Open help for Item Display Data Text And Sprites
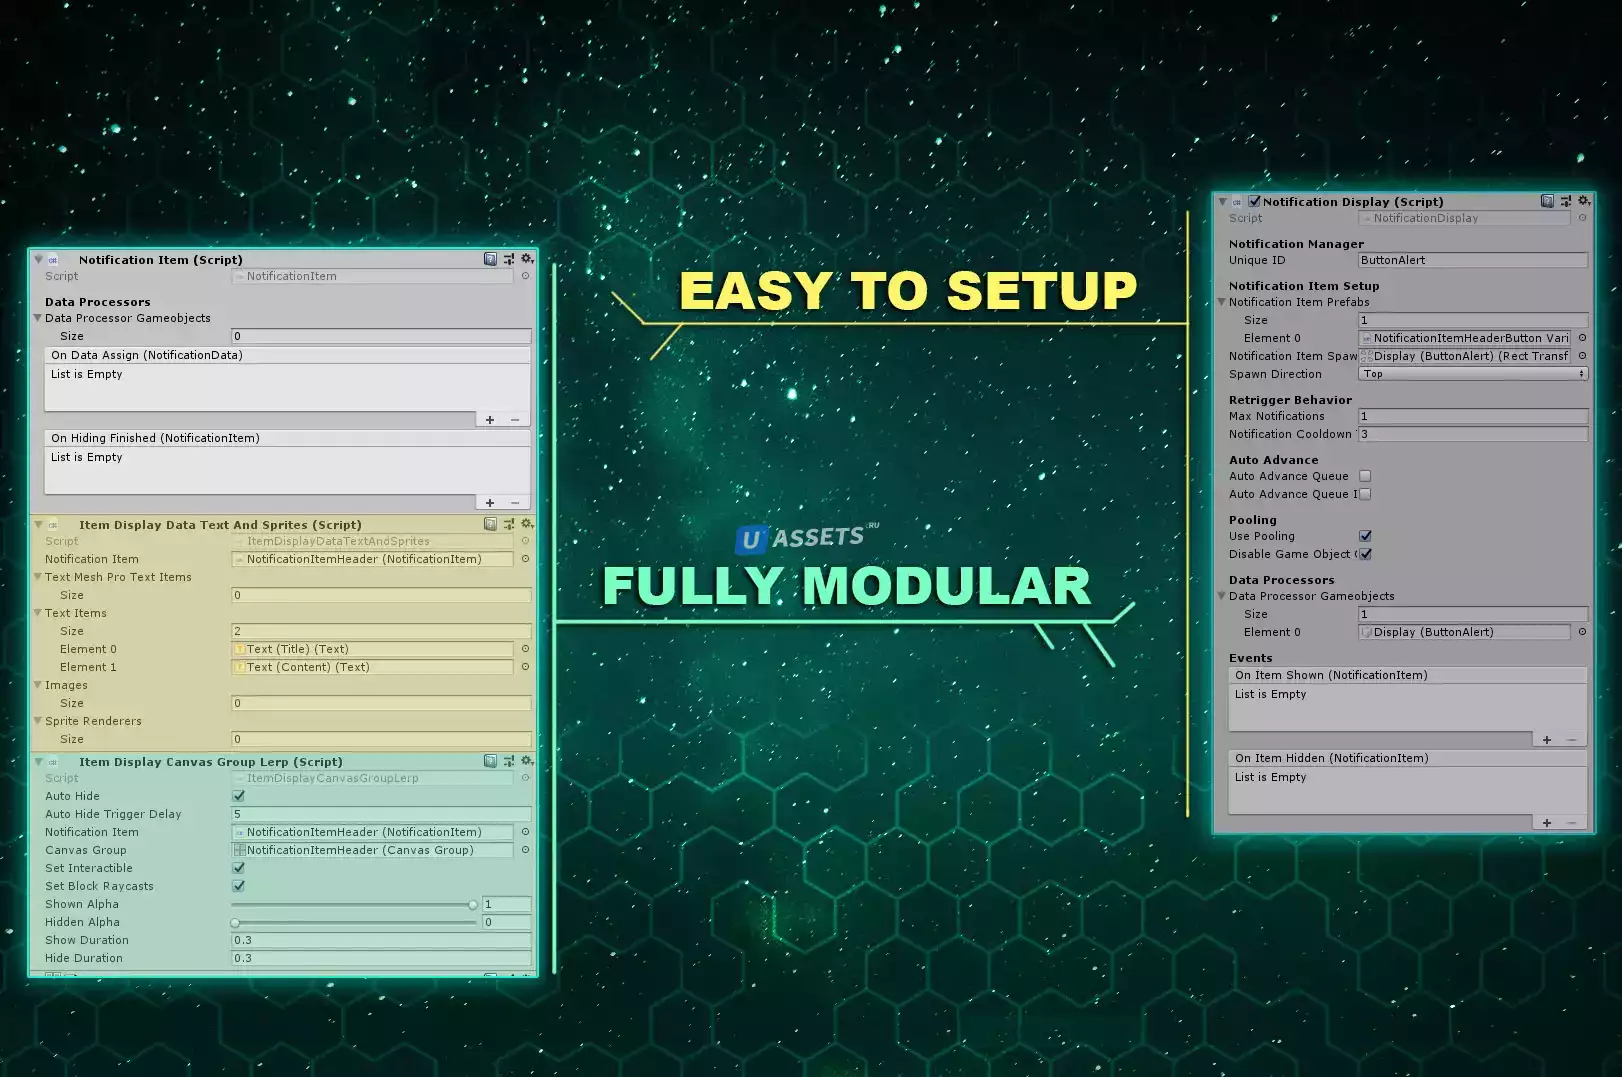 490,524
